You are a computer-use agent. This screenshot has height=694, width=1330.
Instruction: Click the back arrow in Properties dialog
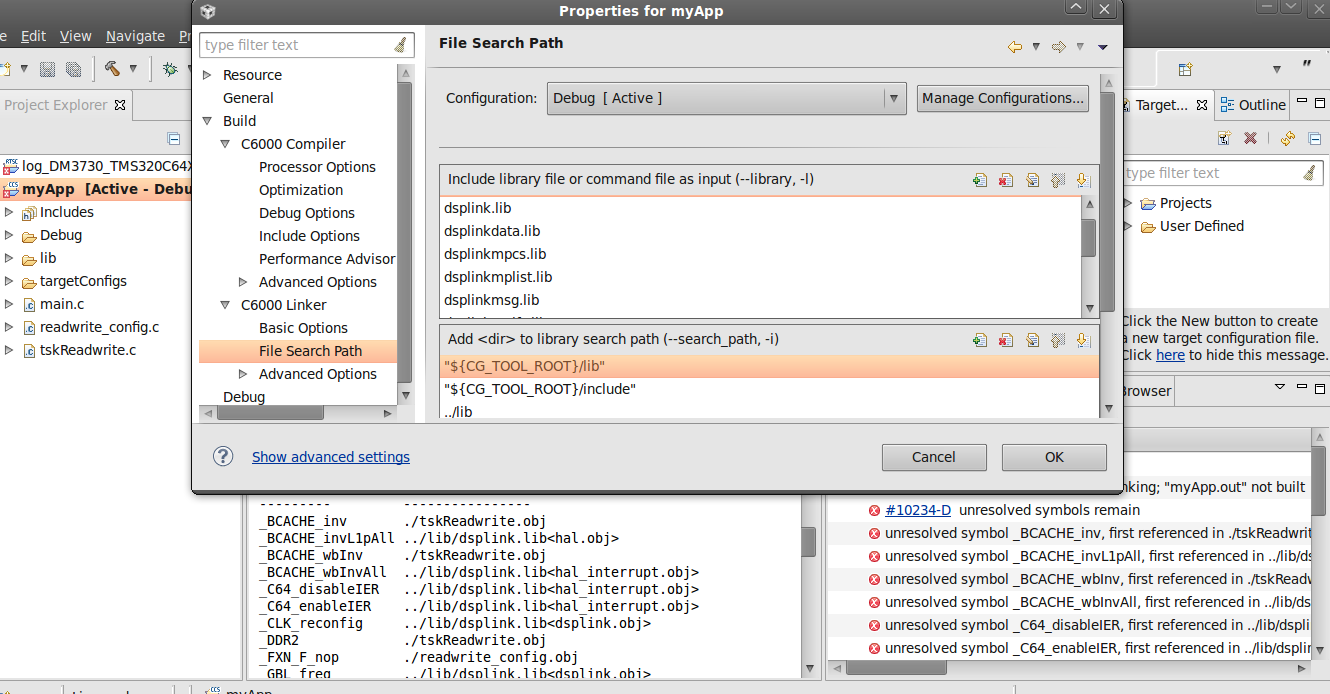(1015, 47)
